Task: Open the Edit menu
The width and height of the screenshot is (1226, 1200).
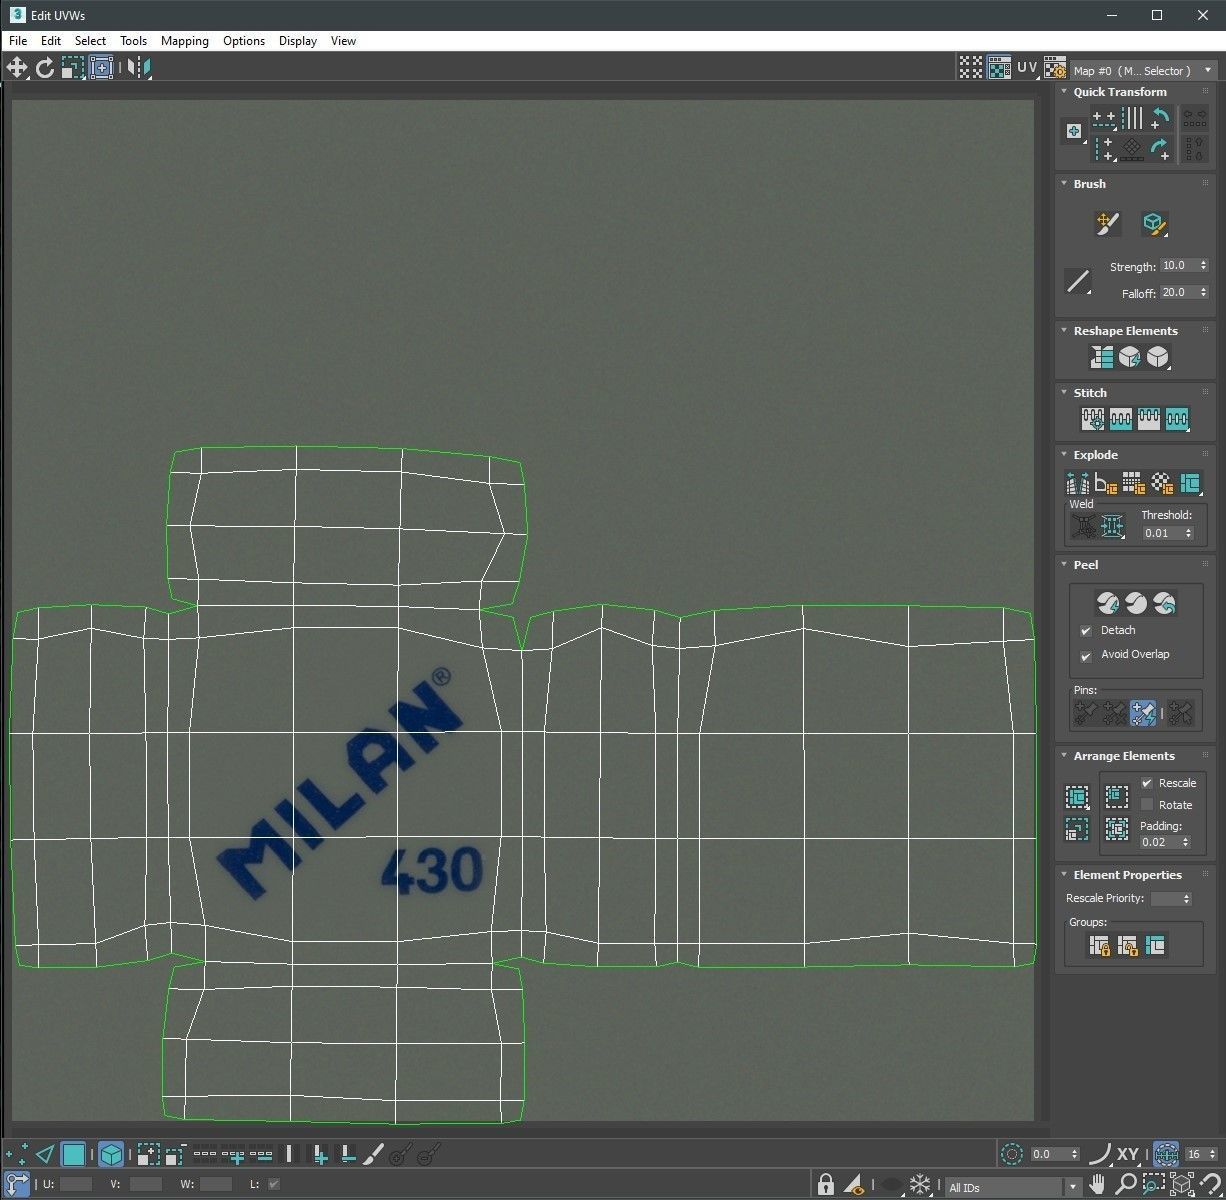Action: click(51, 41)
